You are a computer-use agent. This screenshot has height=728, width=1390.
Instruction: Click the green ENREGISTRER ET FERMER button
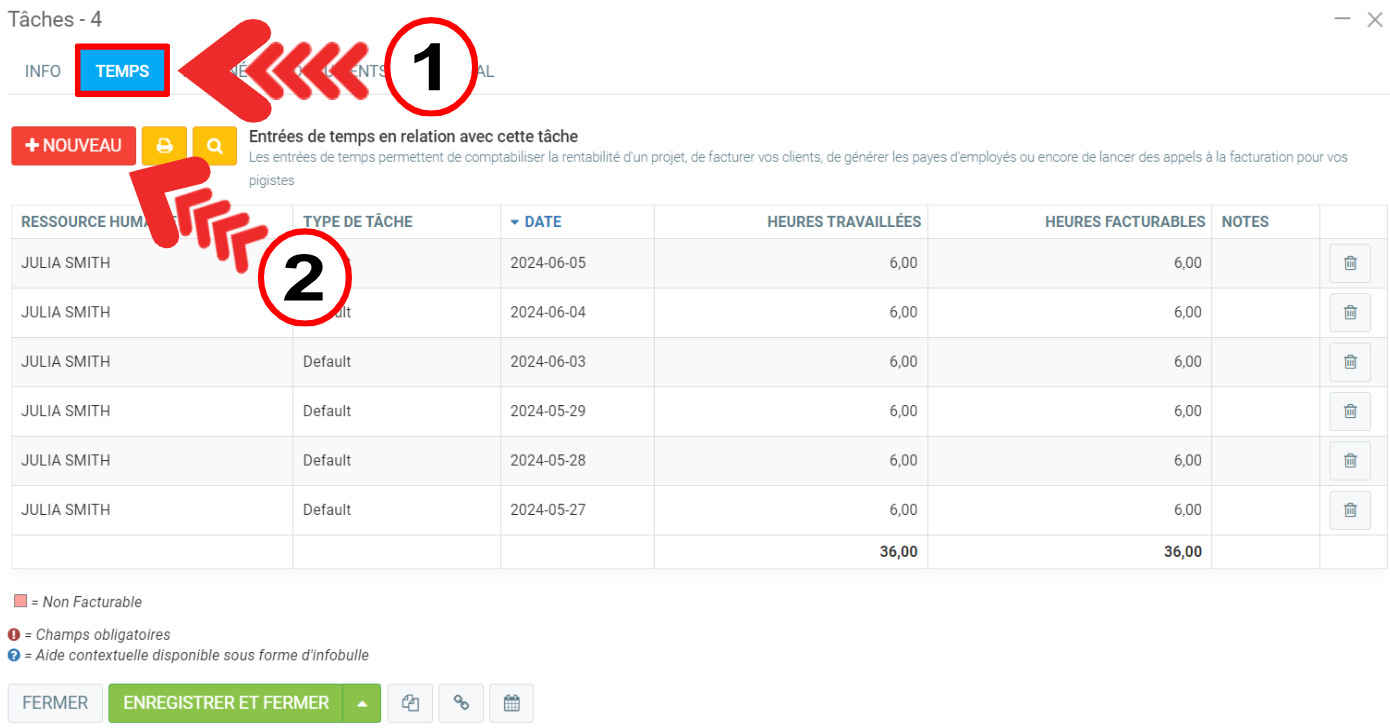[226, 703]
